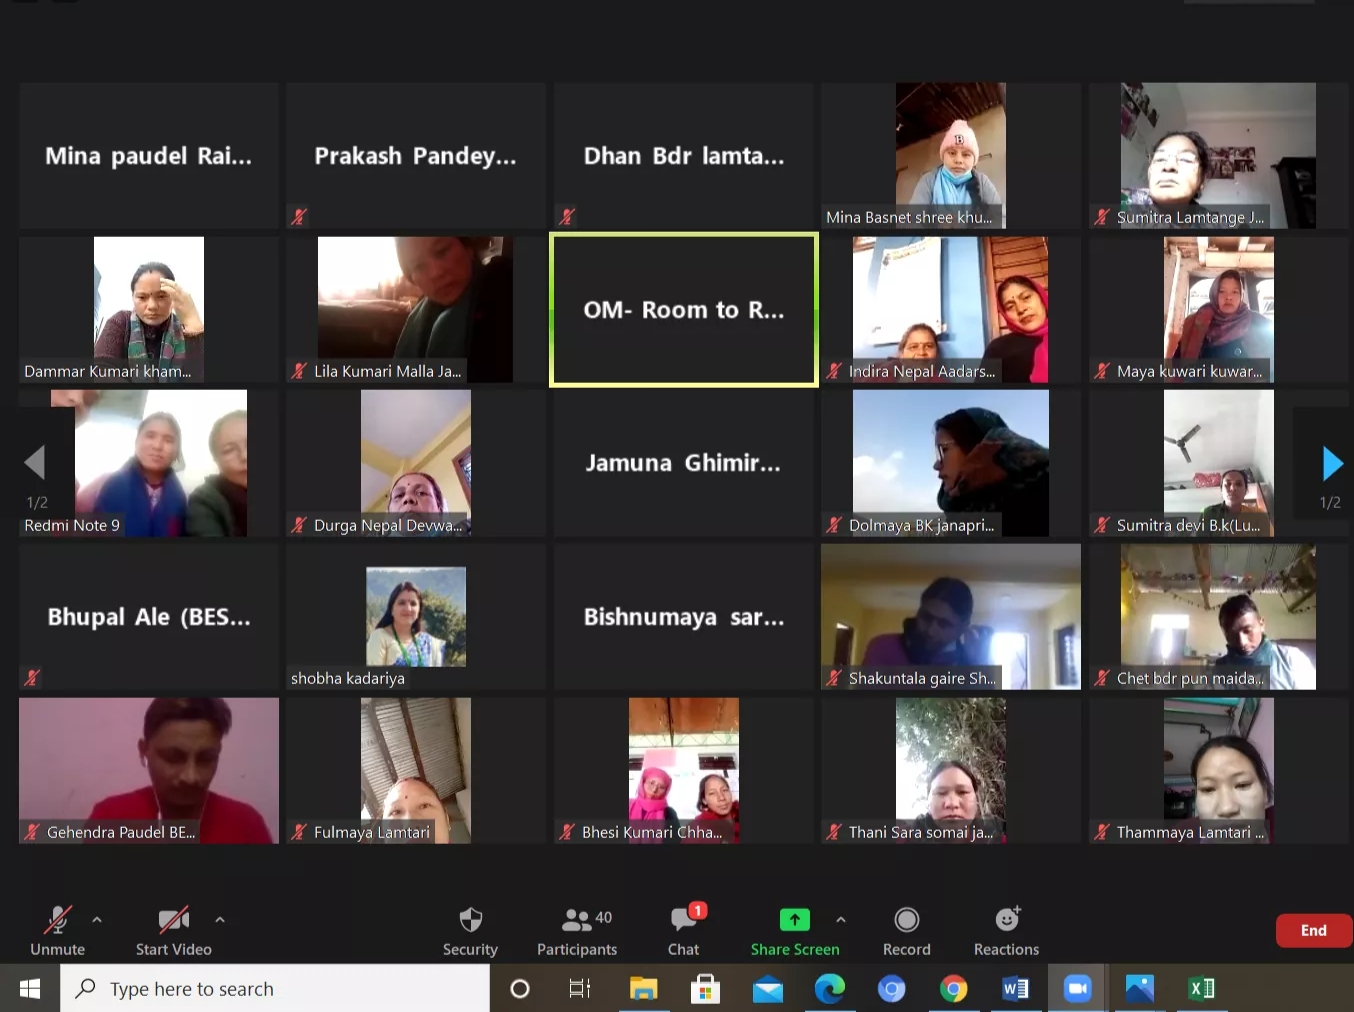Select Thani Sara somai video tile
Viewport: 1354px width, 1012px height.
(951, 771)
